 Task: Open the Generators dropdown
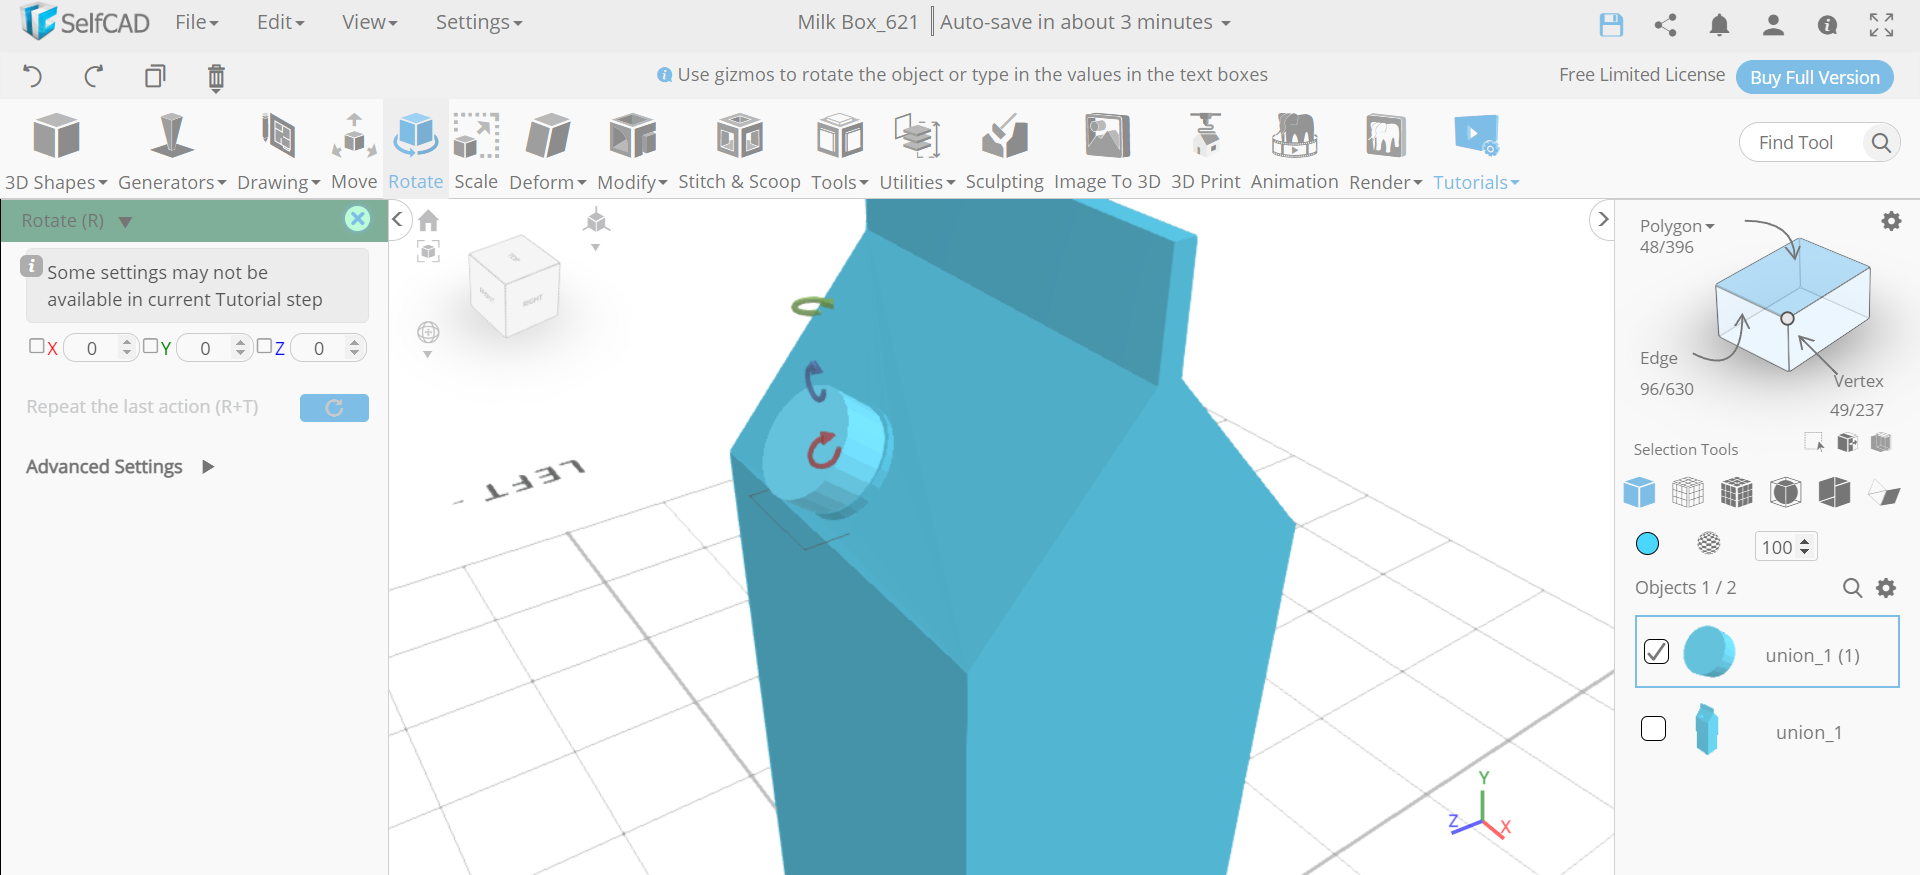[172, 152]
